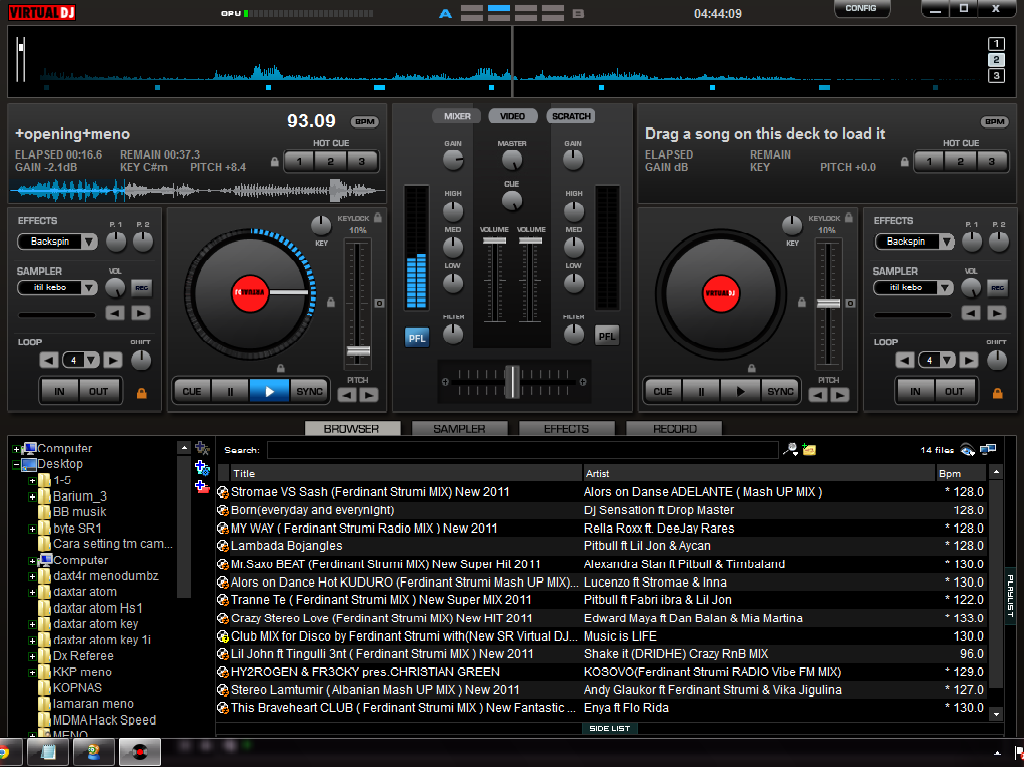Click the left deck play button
The width and height of the screenshot is (1024, 768).
tap(269, 391)
